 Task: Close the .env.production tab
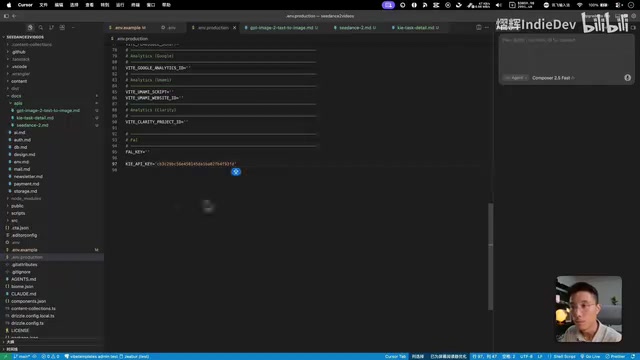pyautogui.click(x=234, y=28)
